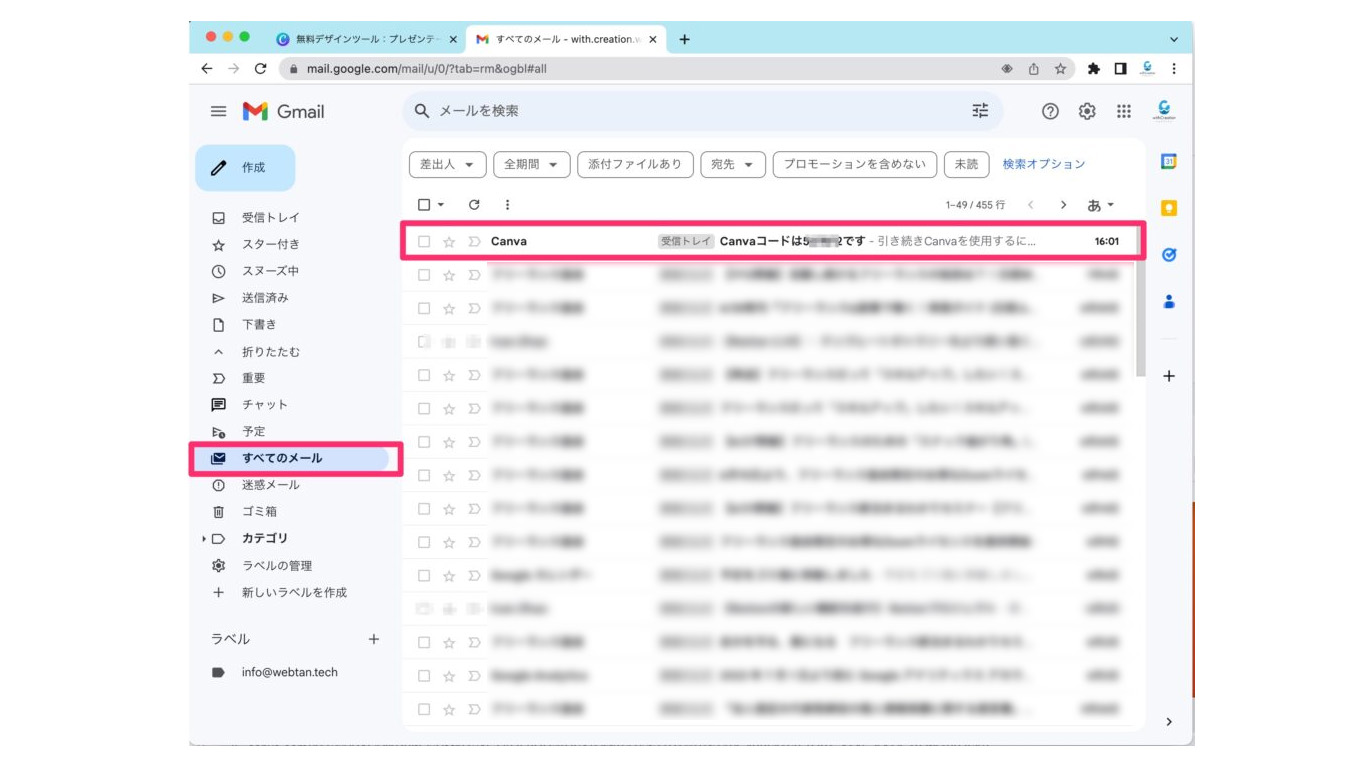Open Google Keep side panel icon

click(1168, 208)
